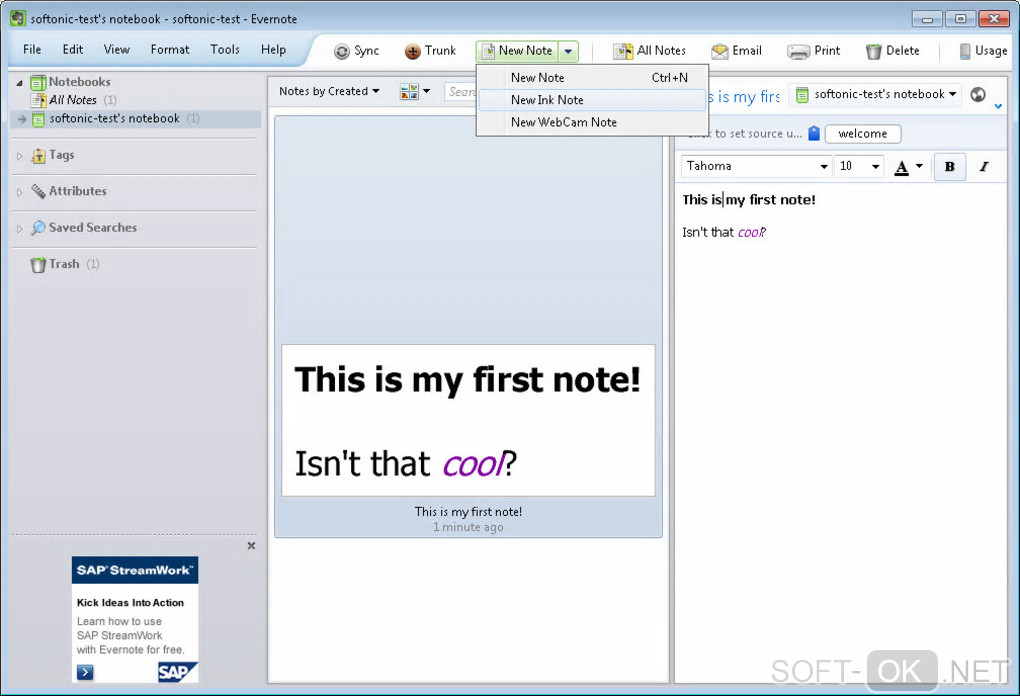The image size is (1020, 696).
Task: Open the View menu
Action: point(116,49)
